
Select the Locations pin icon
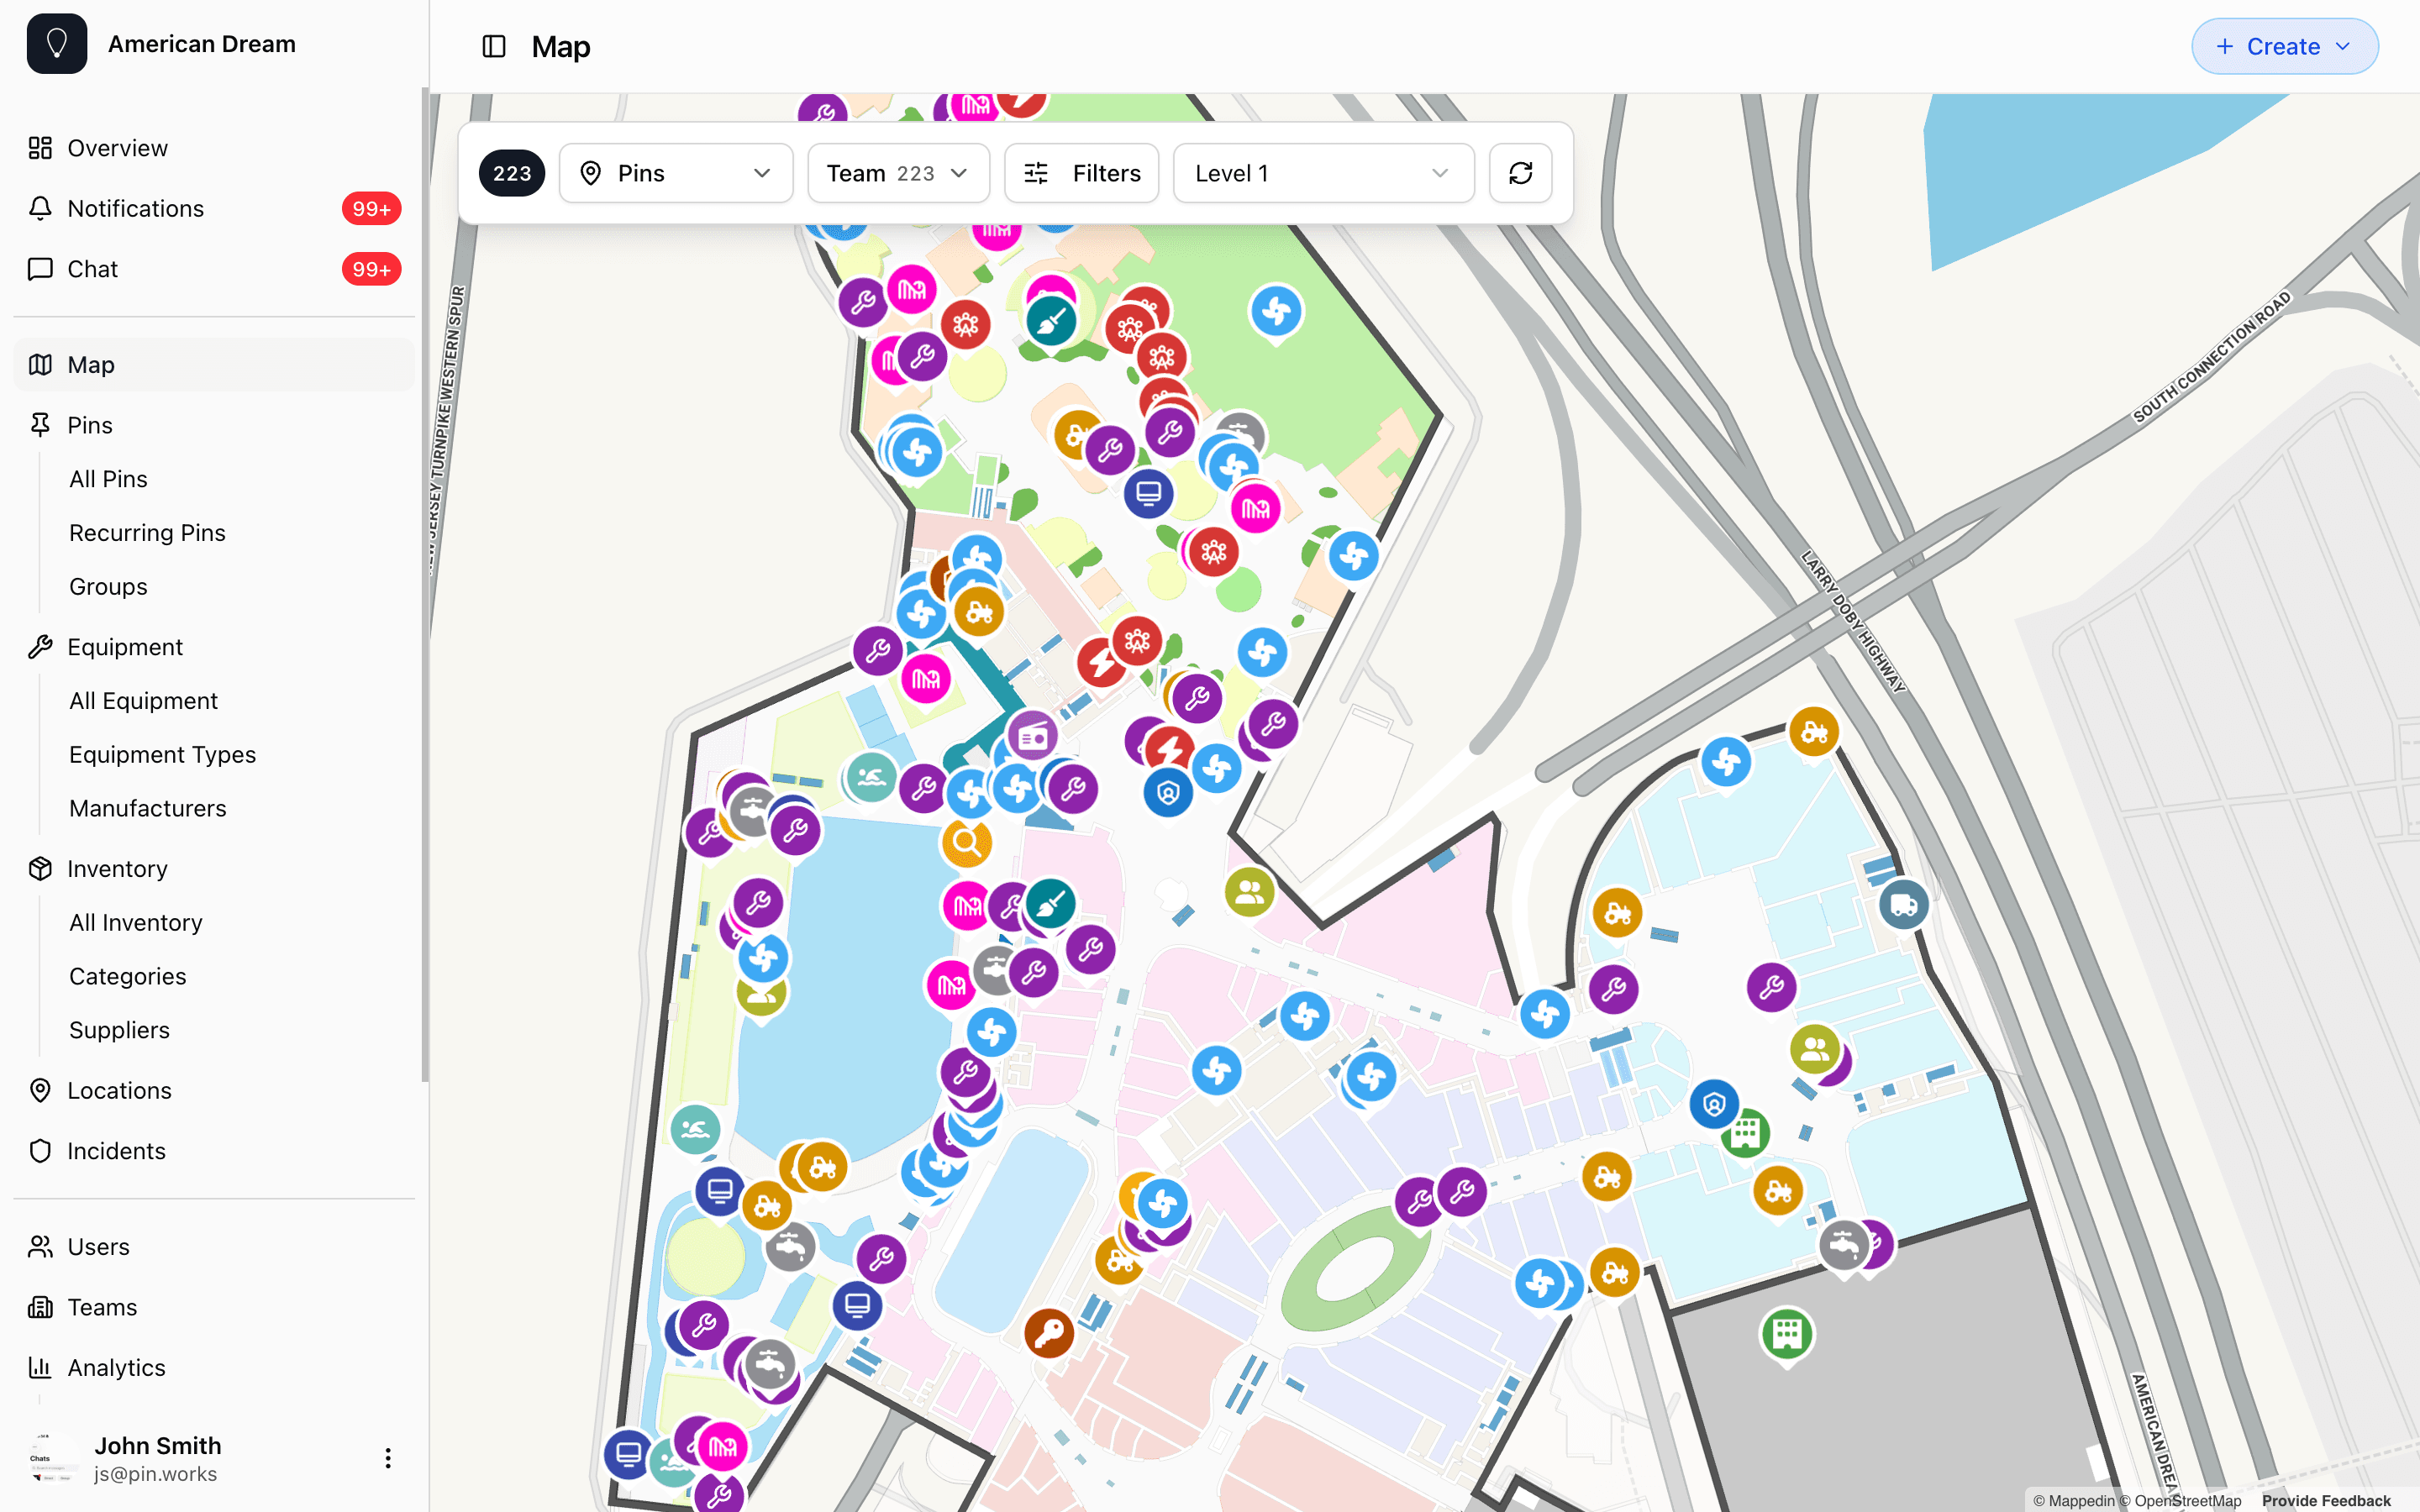coord(40,1090)
